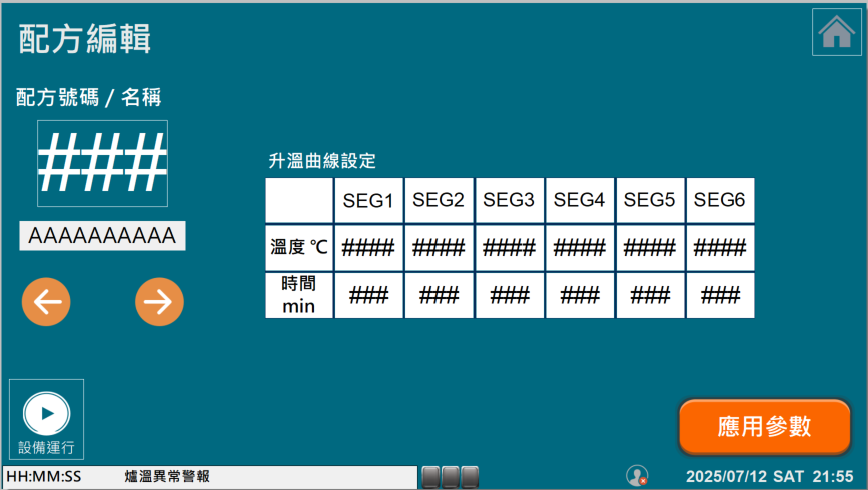868x490 pixels.
Task: Edit the SEG3 time in minutes
Action: pyautogui.click(x=509, y=296)
